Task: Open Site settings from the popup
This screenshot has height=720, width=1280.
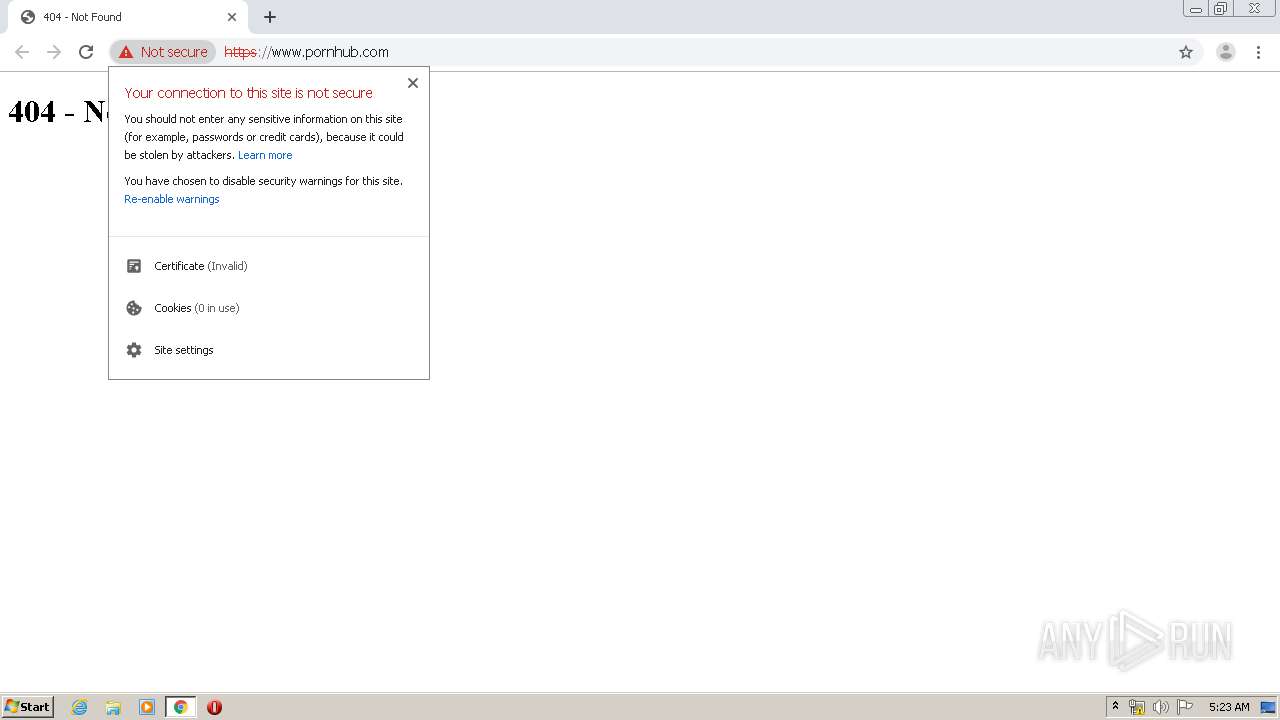Action: 269,350
